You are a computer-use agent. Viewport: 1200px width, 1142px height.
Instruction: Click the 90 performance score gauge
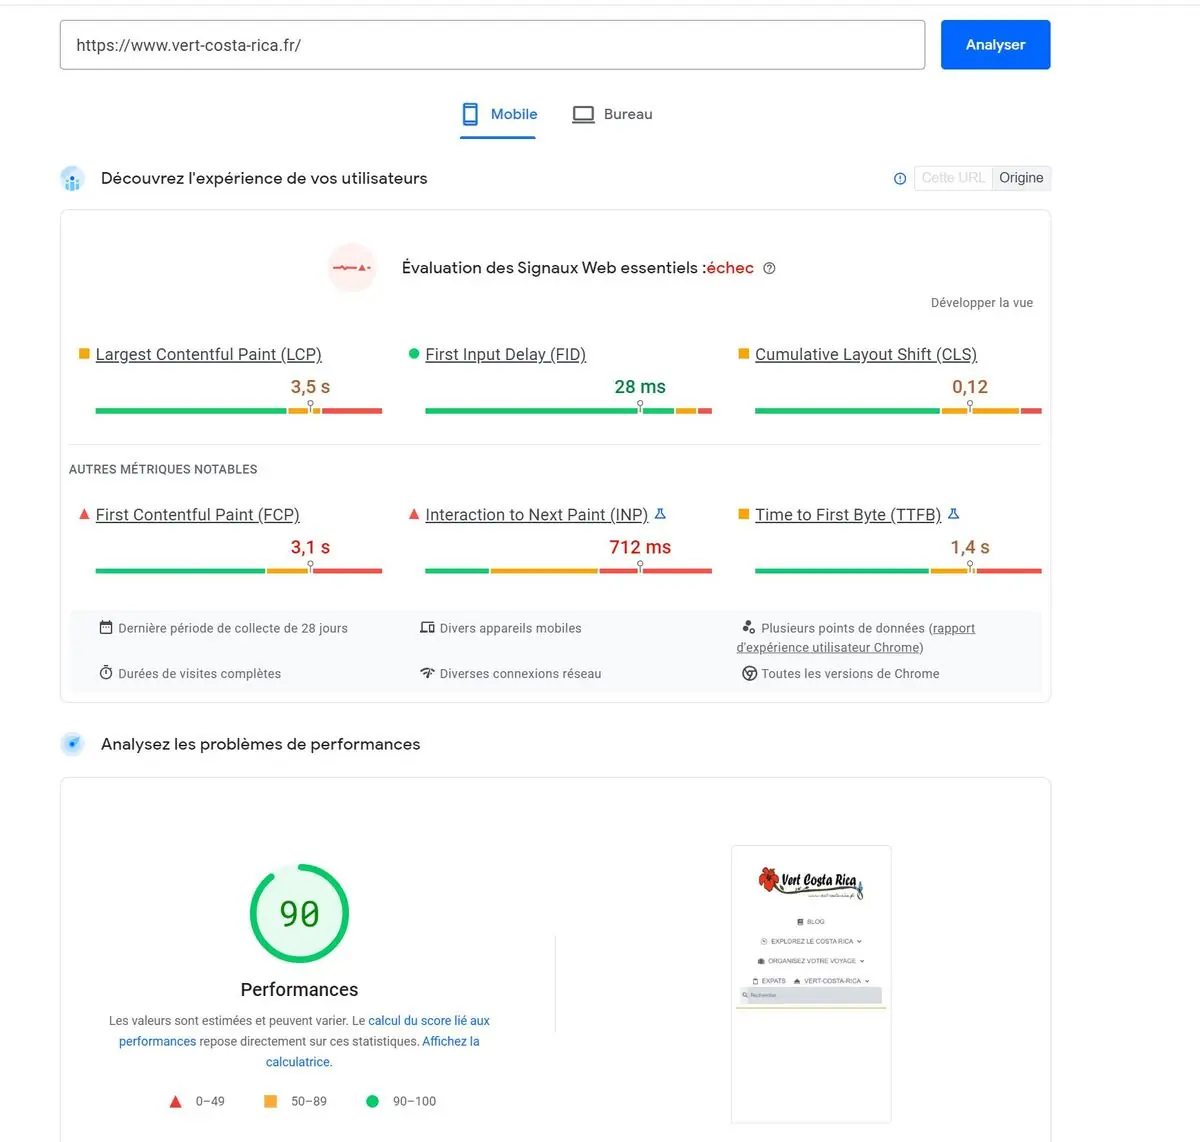pos(299,914)
